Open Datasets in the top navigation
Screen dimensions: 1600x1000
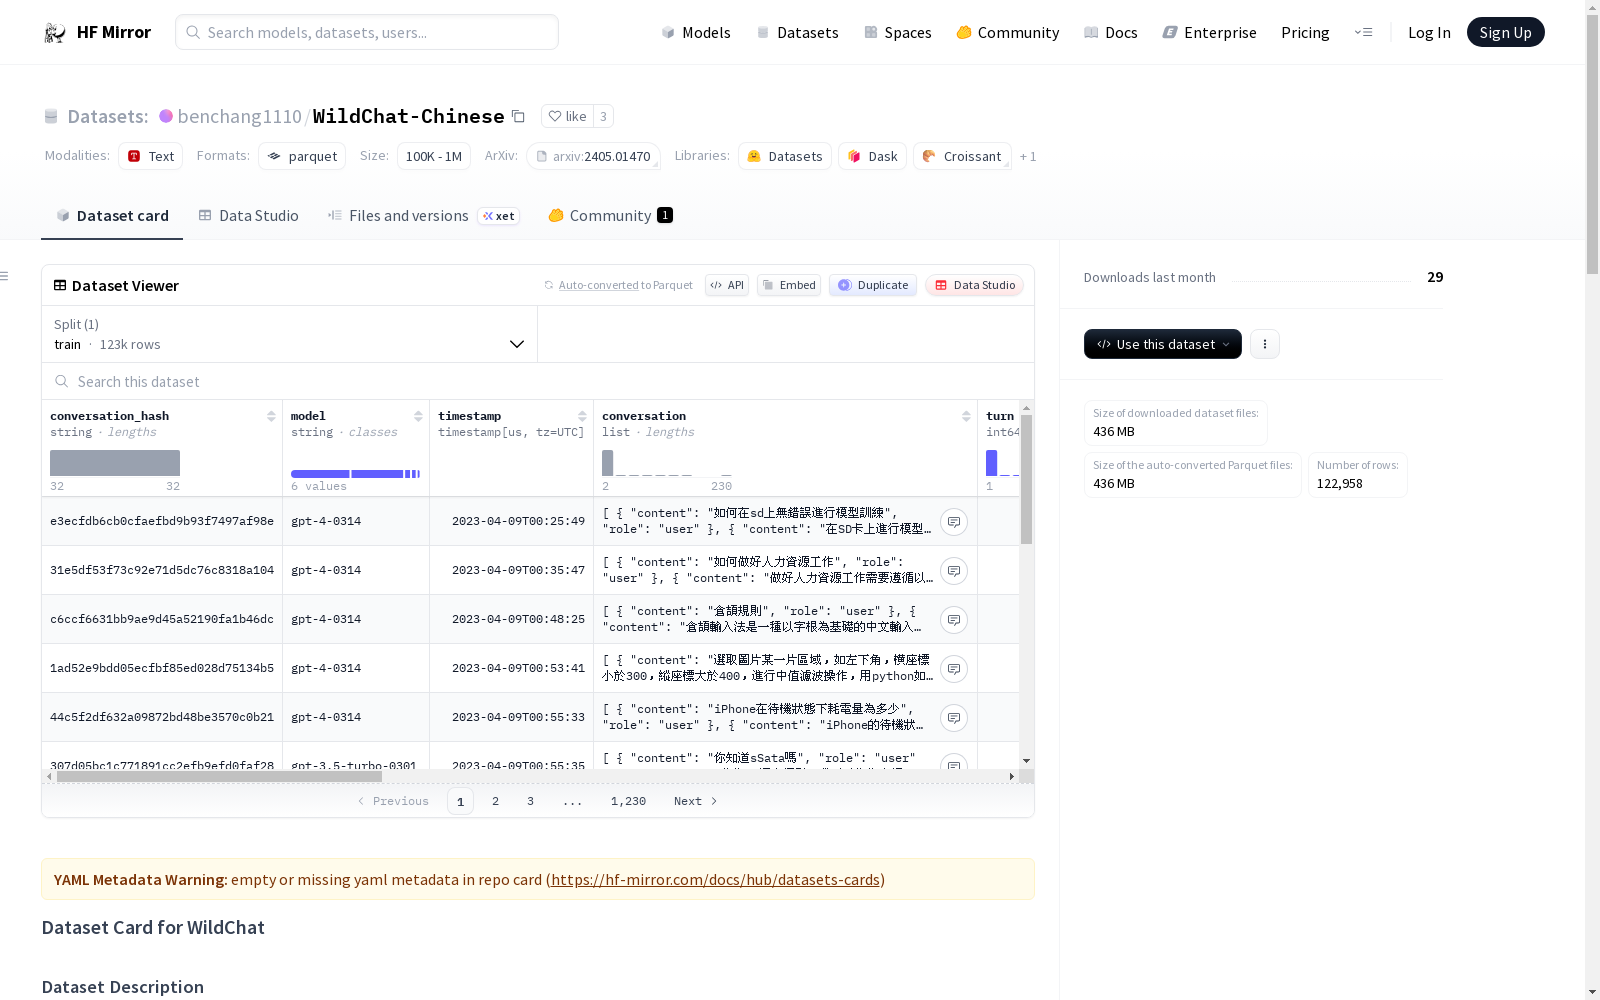[797, 33]
